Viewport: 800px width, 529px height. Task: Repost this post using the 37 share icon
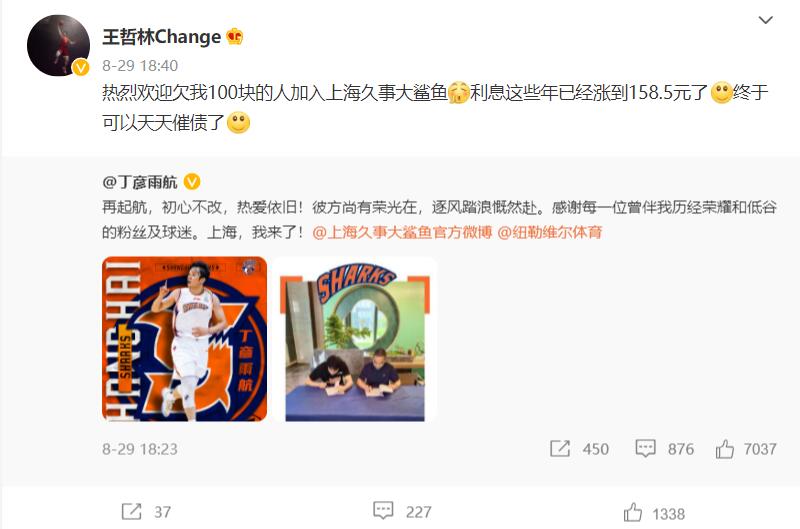coord(131,511)
